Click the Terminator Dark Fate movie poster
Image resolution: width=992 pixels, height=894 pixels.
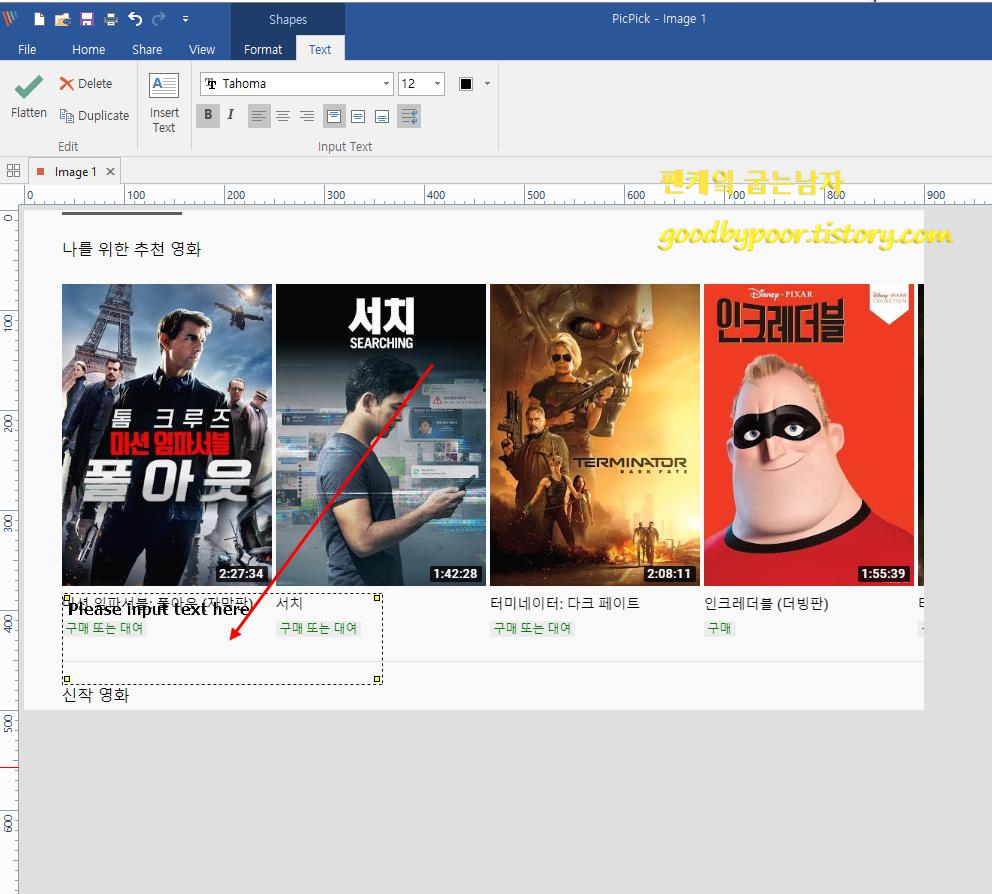point(595,434)
